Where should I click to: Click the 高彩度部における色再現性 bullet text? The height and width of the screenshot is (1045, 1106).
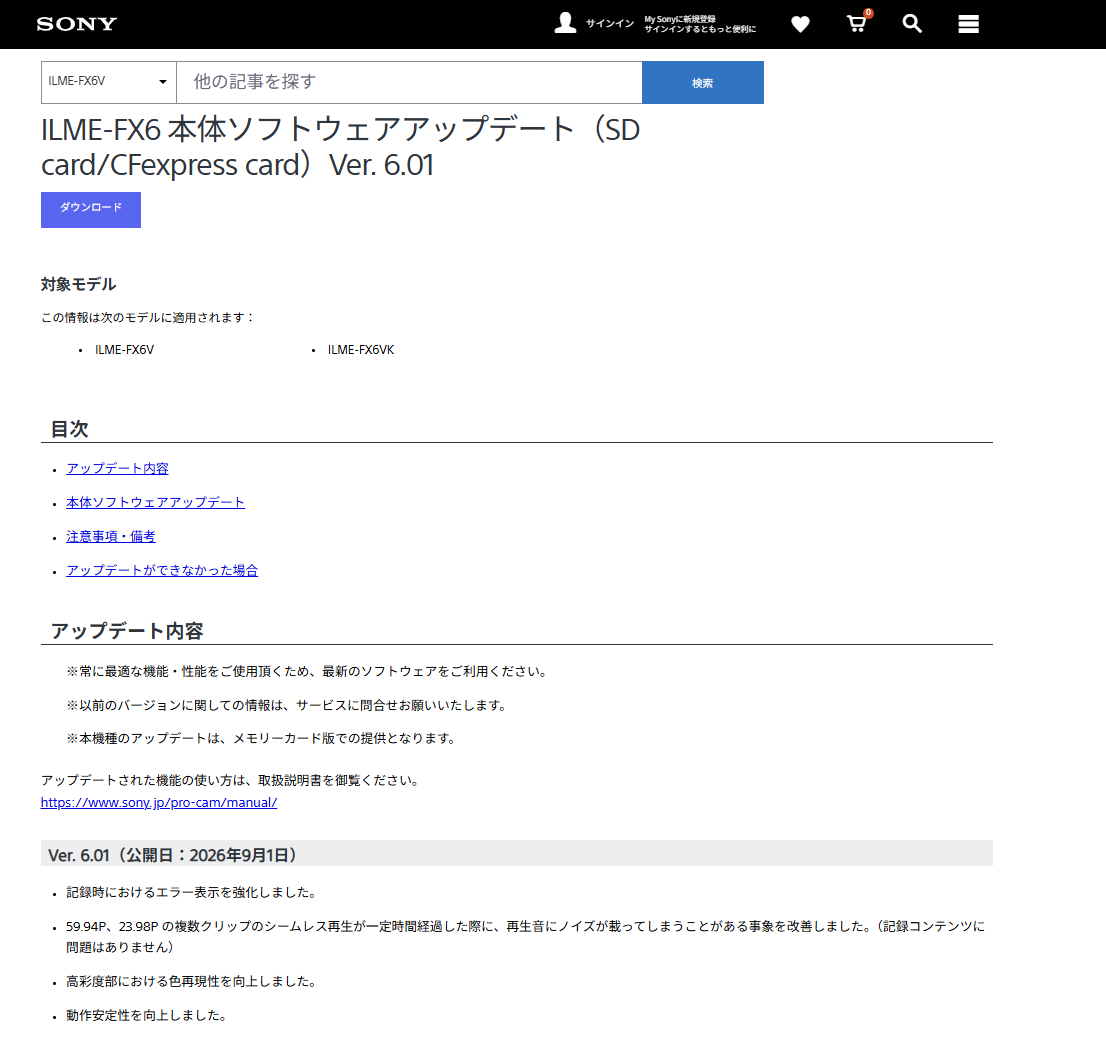[193, 982]
